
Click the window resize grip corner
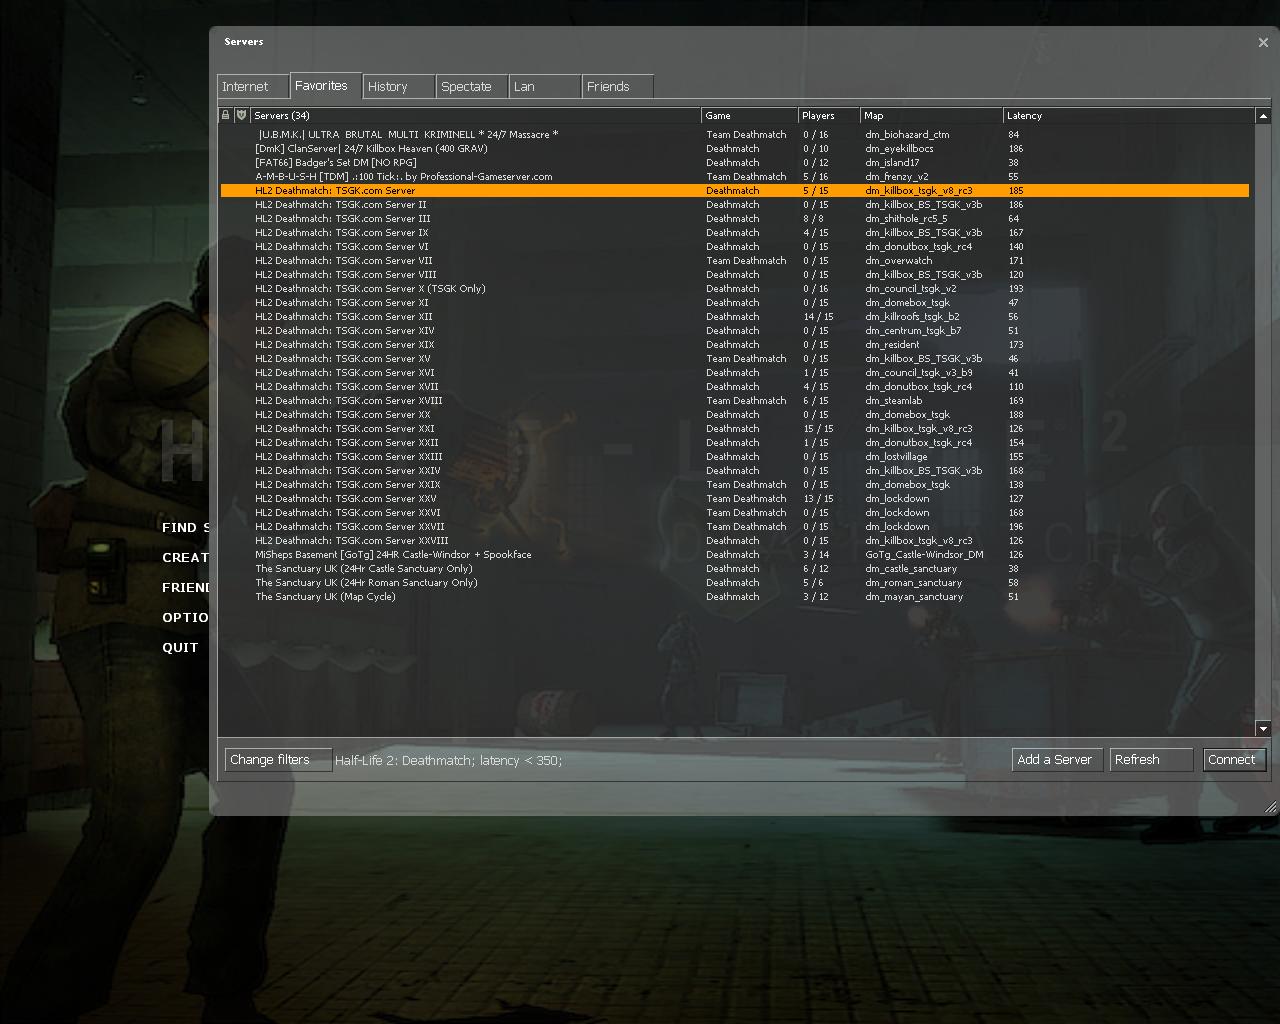(1270, 806)
